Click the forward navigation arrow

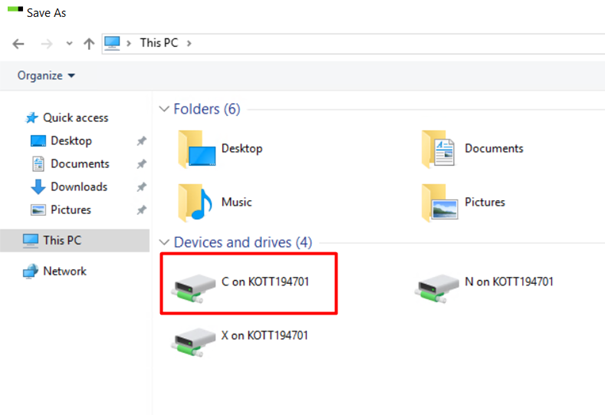[47, 44]
